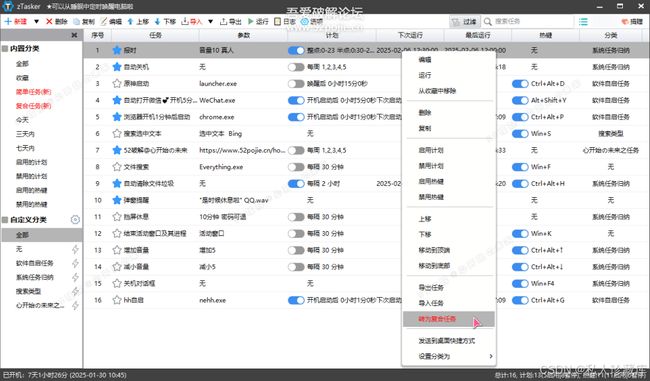Open the 日志 log toolbar icon
Screen dimensions: 650x381
[x=277, y=21]
